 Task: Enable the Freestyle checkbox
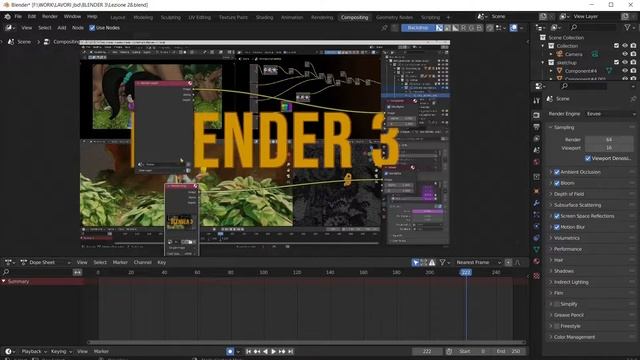point(557,326)
